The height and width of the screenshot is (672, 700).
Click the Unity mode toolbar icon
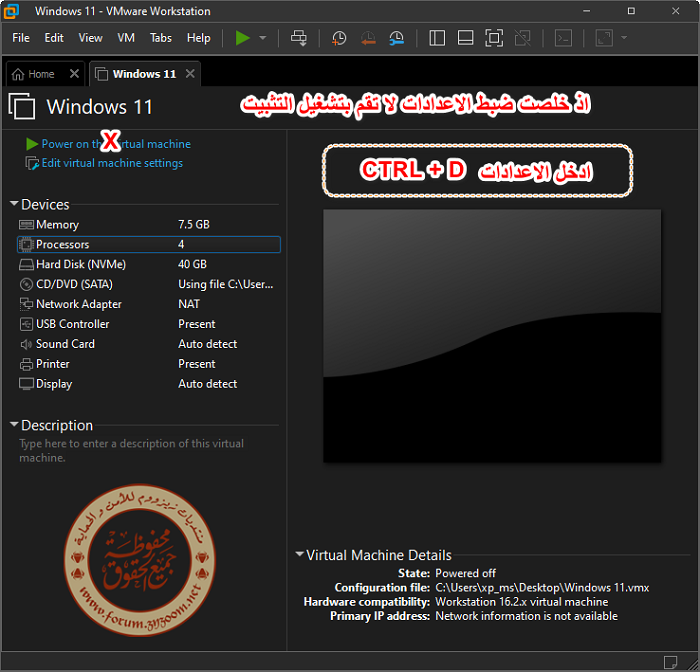click(x=523, y=38)
